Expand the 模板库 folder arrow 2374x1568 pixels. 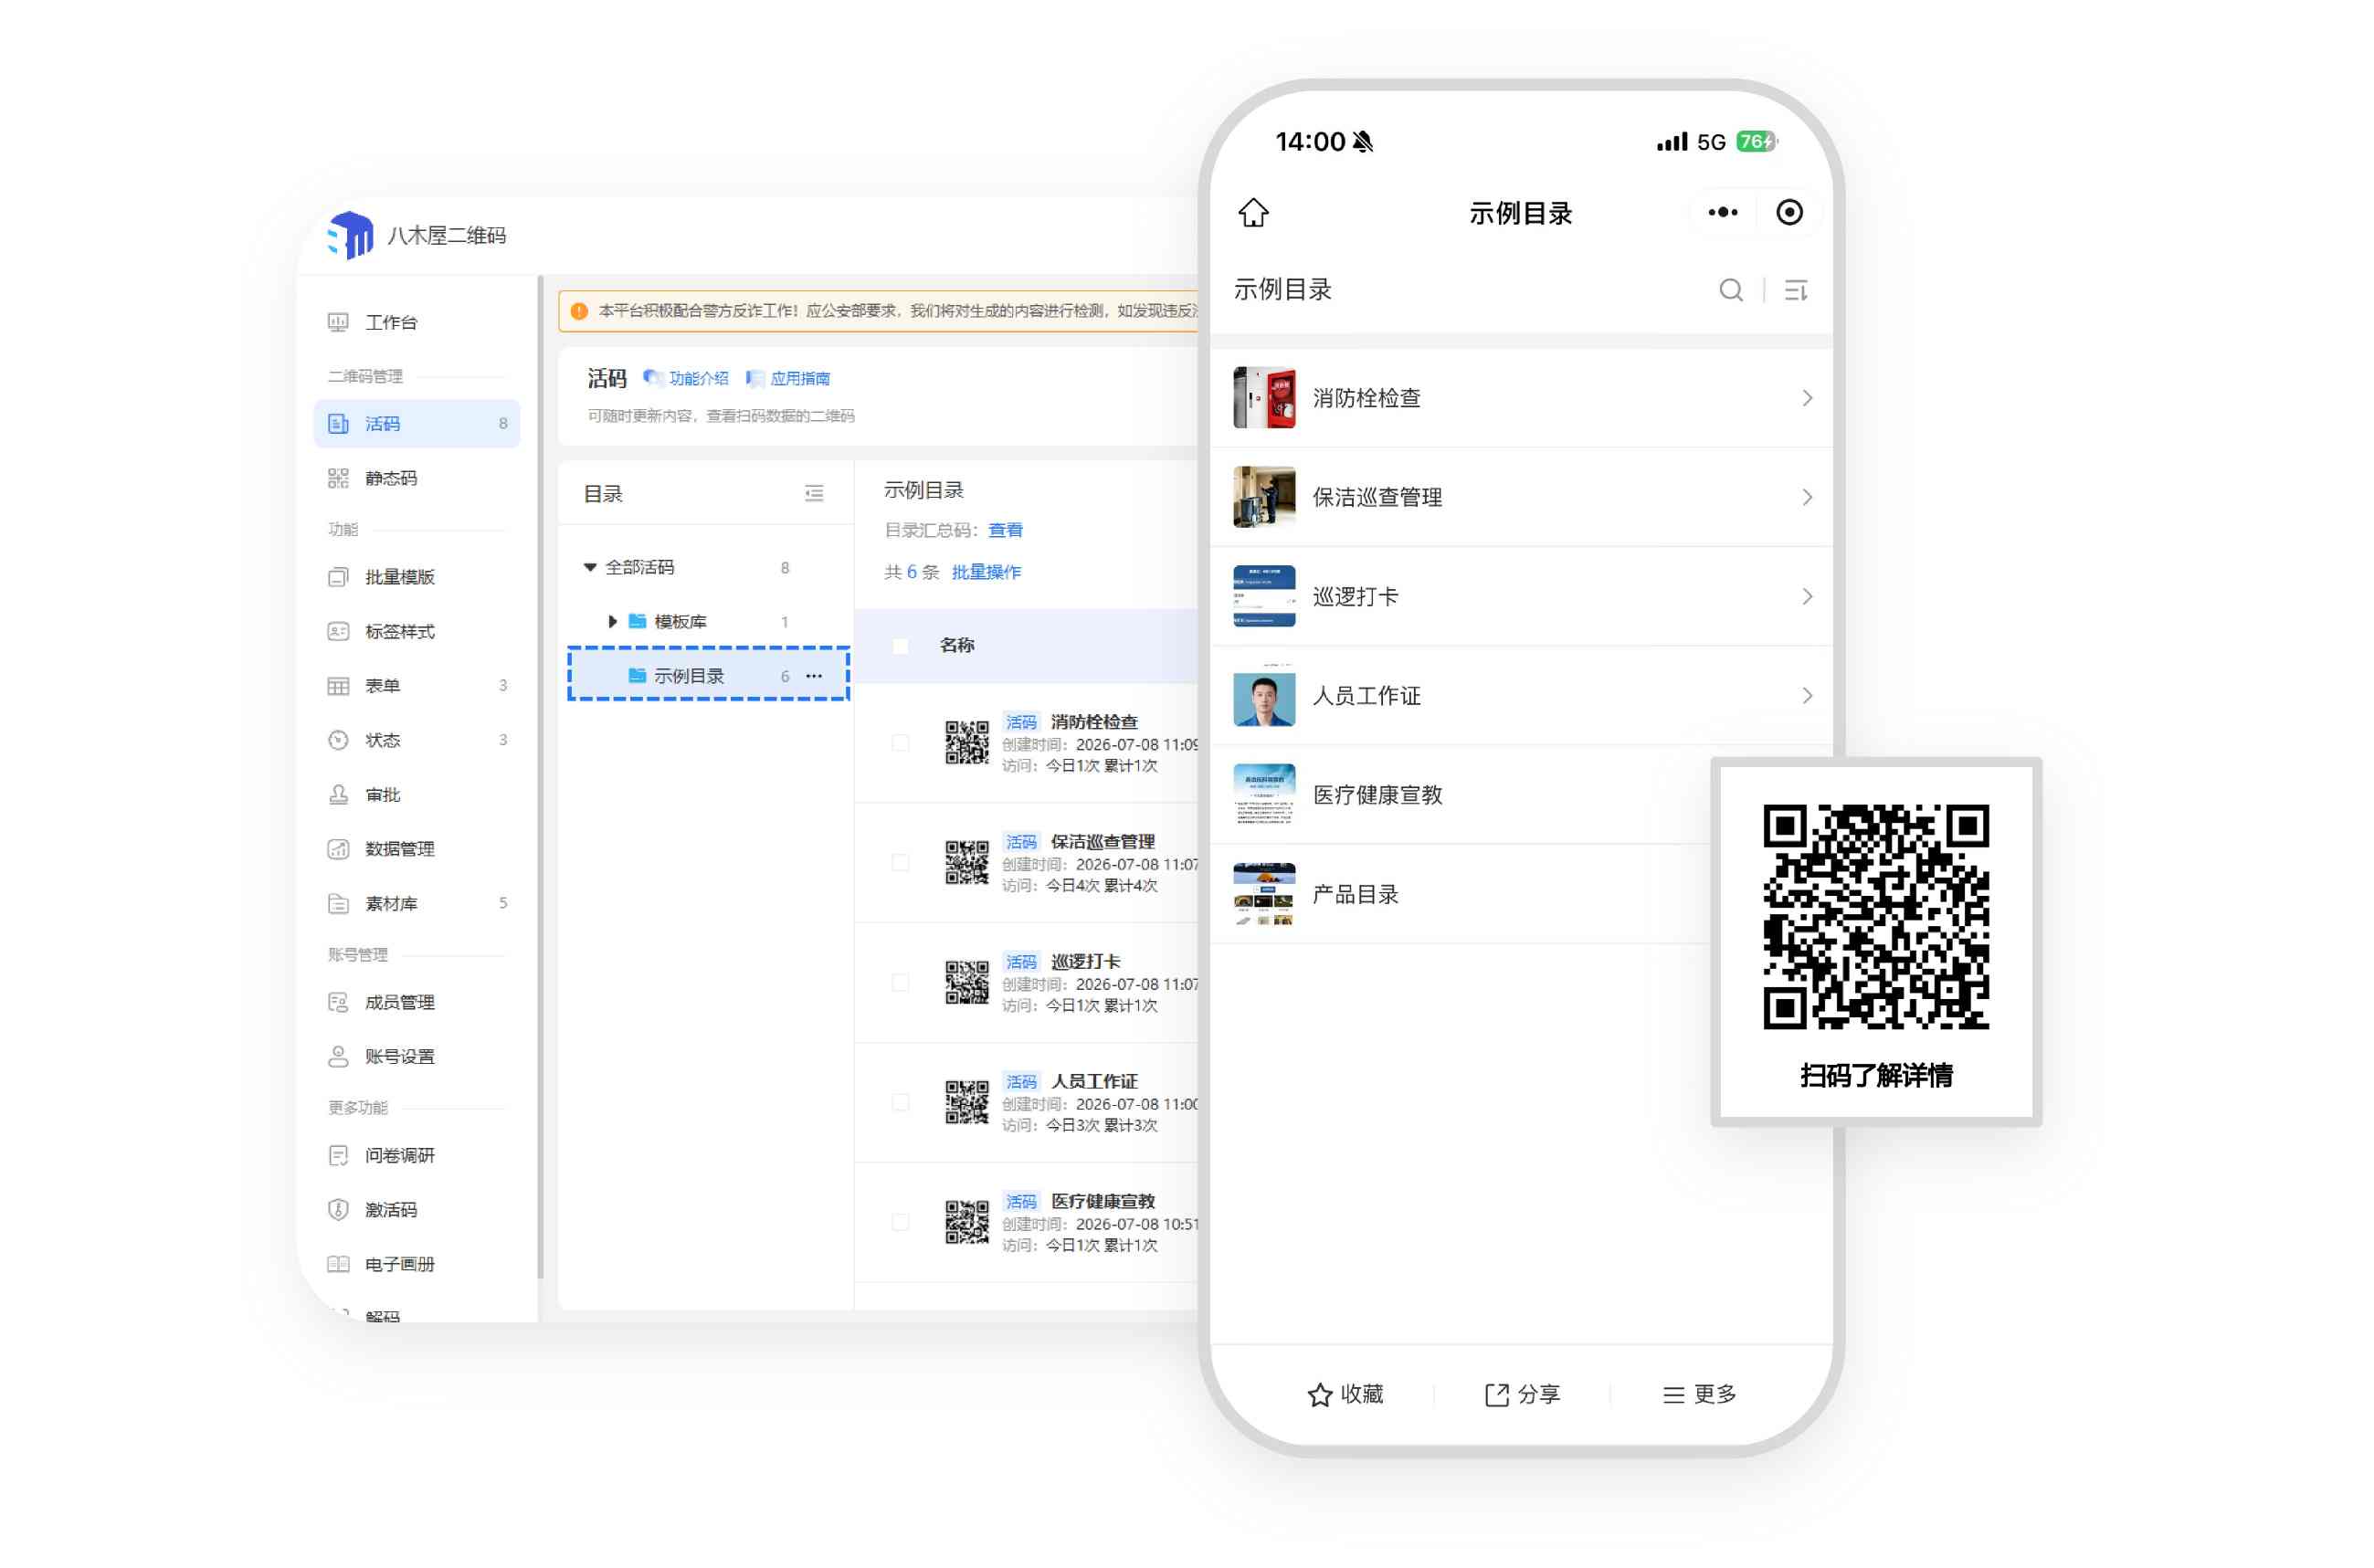[612, 621]
